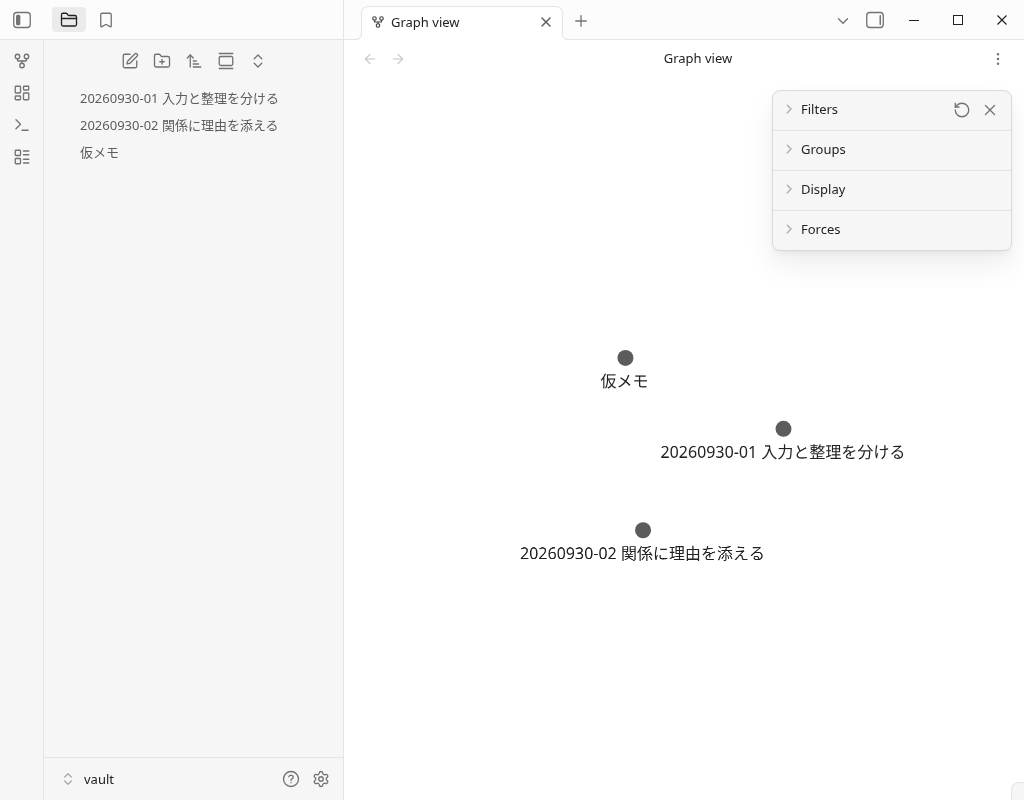Go forward with the right arrow

pyautogui.click(x=398, y=59)
